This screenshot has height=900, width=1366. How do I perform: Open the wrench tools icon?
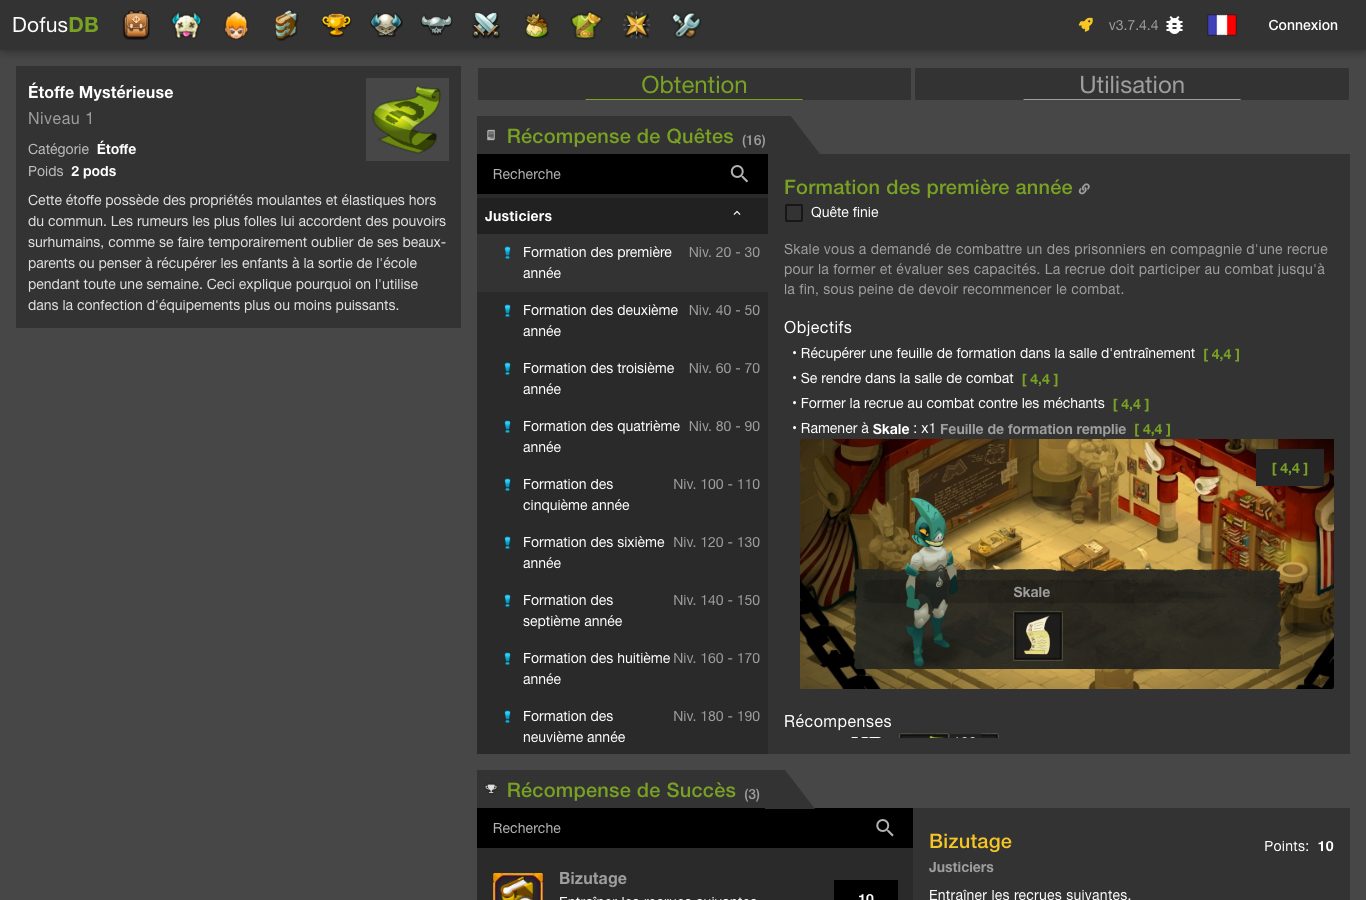point(686,25)
